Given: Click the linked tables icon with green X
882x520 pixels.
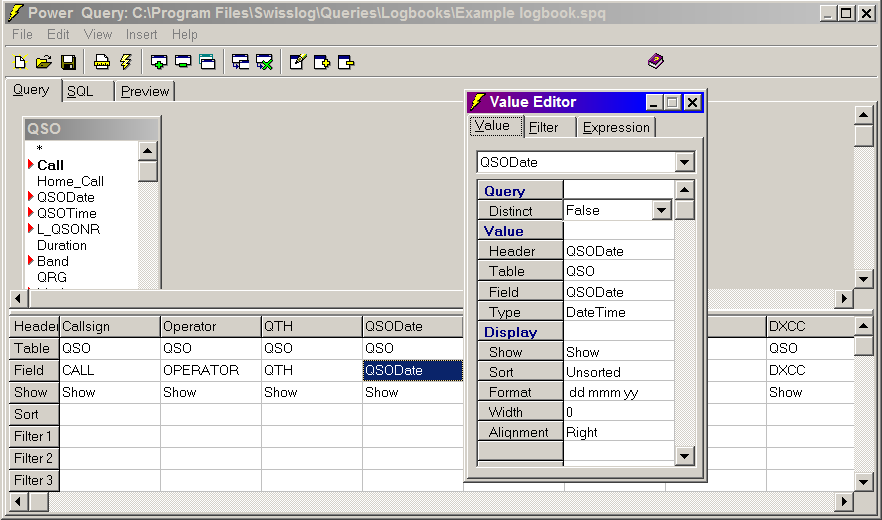Looking at the screenshot, I should tap(264, 62).
